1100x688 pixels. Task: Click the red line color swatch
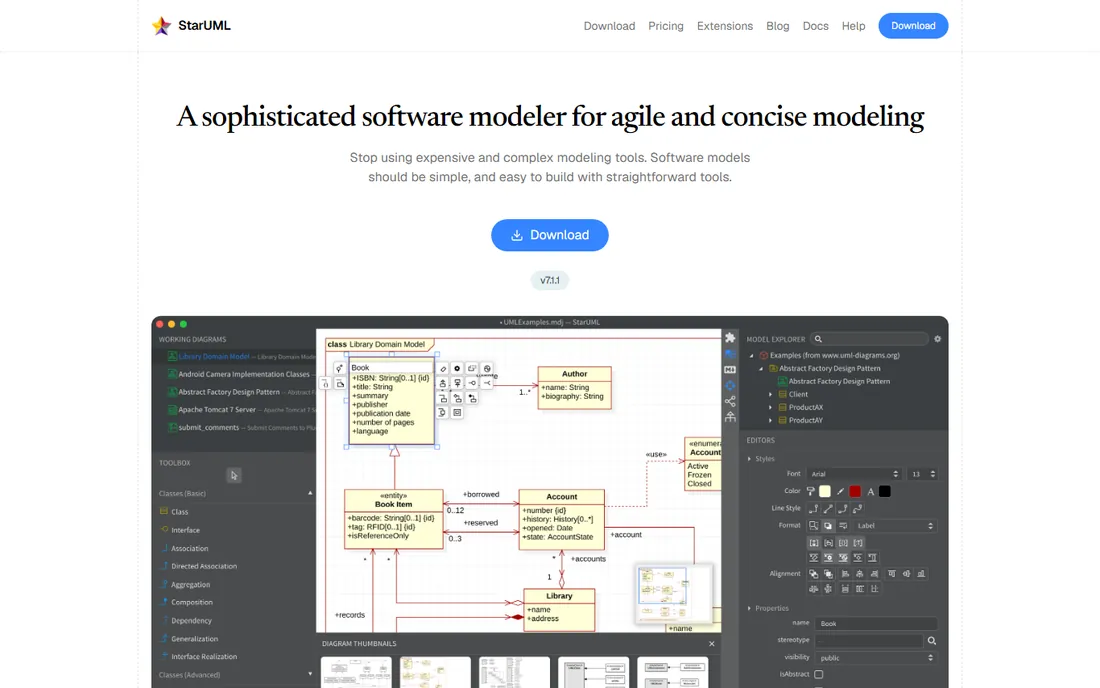tap(854, 492)
